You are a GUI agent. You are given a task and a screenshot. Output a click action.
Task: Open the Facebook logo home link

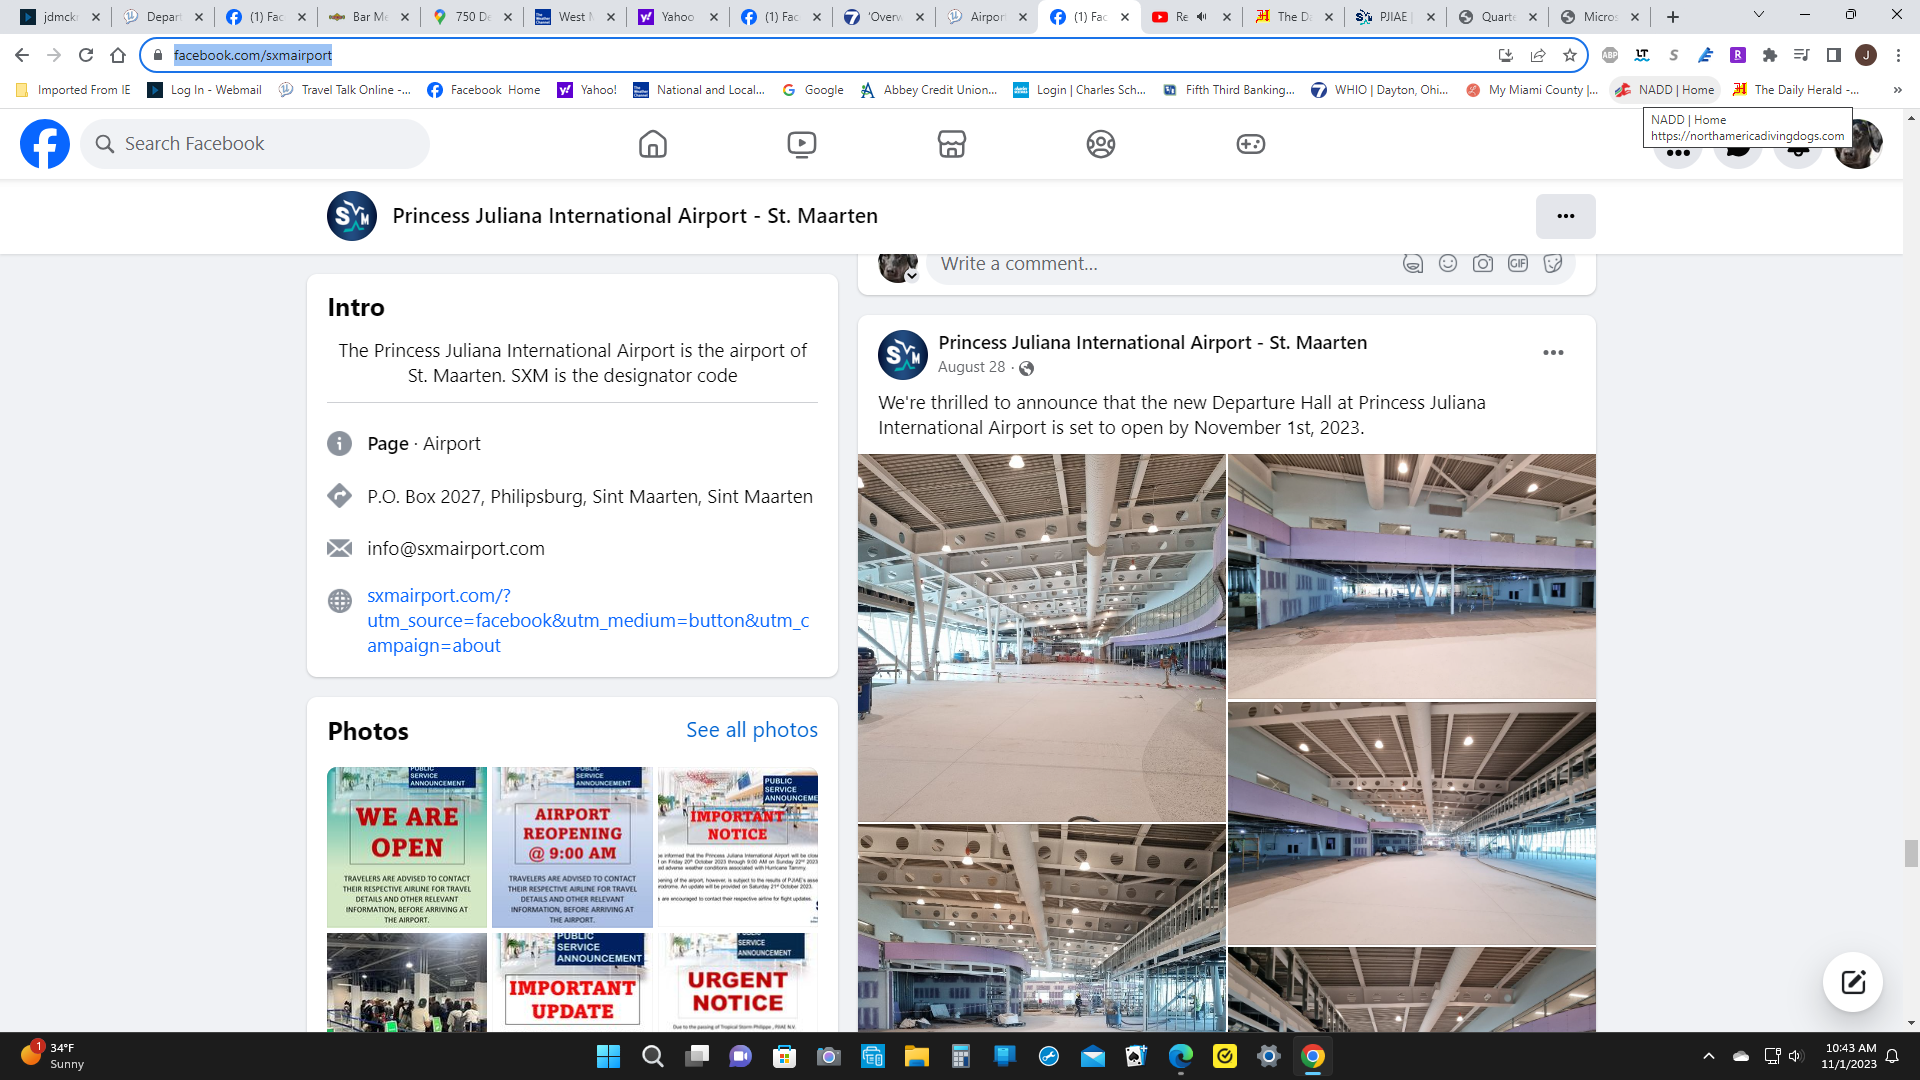[45, 144]
